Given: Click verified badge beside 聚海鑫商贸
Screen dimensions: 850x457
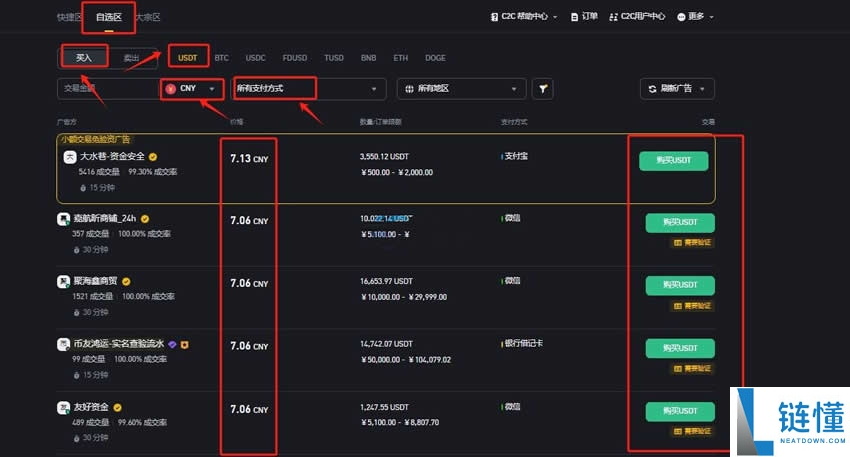Looking at the screenshot, I should [x=126, y=281].
